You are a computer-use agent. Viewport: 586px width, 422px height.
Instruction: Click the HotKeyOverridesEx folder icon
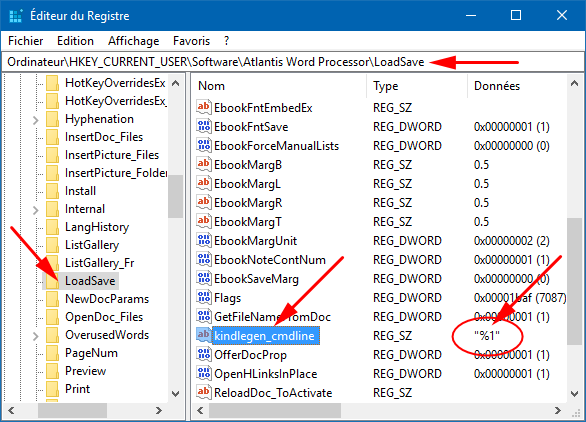(x=52, y=83)
